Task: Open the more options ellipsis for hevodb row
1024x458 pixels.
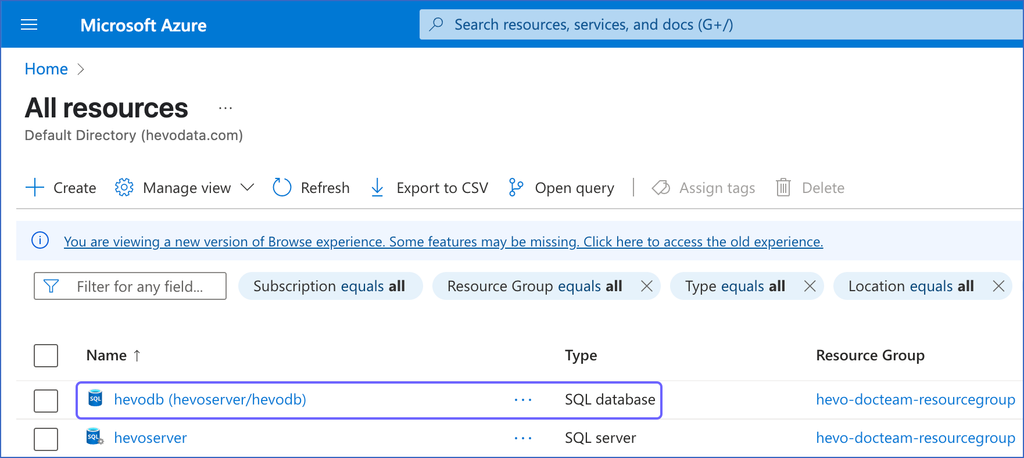Action: tap(523, 399)
